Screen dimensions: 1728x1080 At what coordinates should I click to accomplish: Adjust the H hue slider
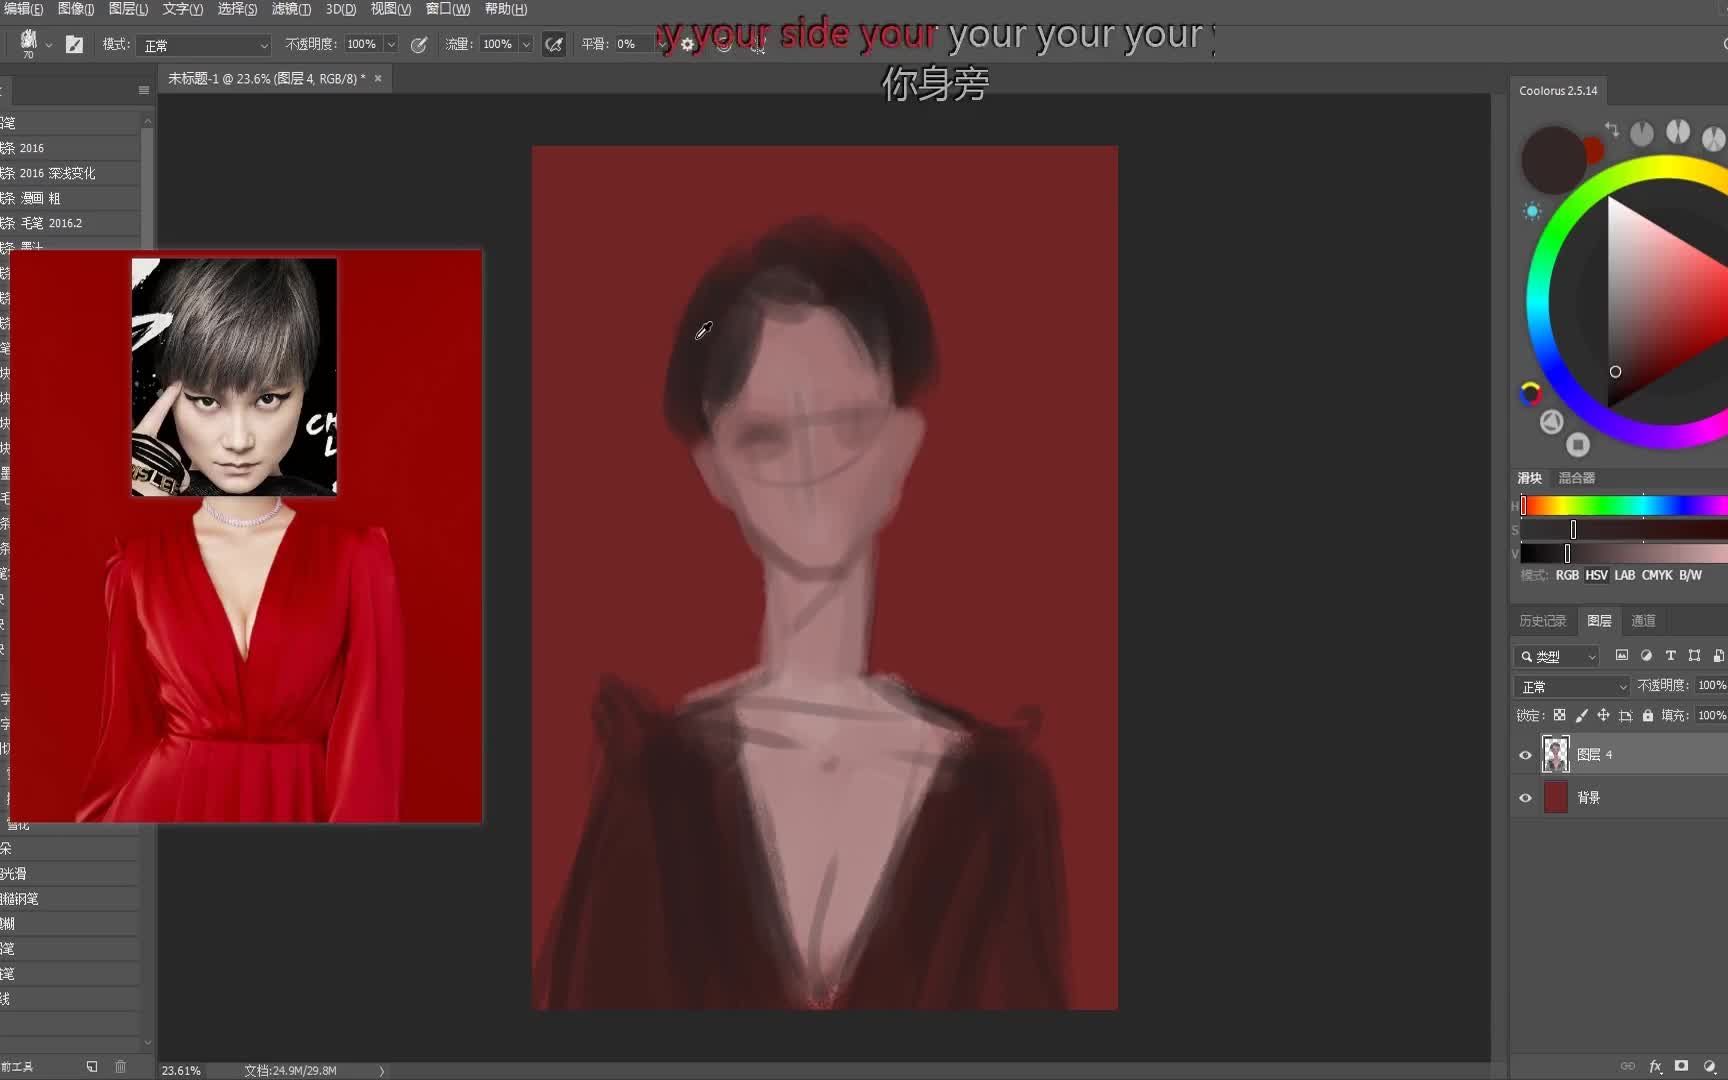(x=1624, y=506)
